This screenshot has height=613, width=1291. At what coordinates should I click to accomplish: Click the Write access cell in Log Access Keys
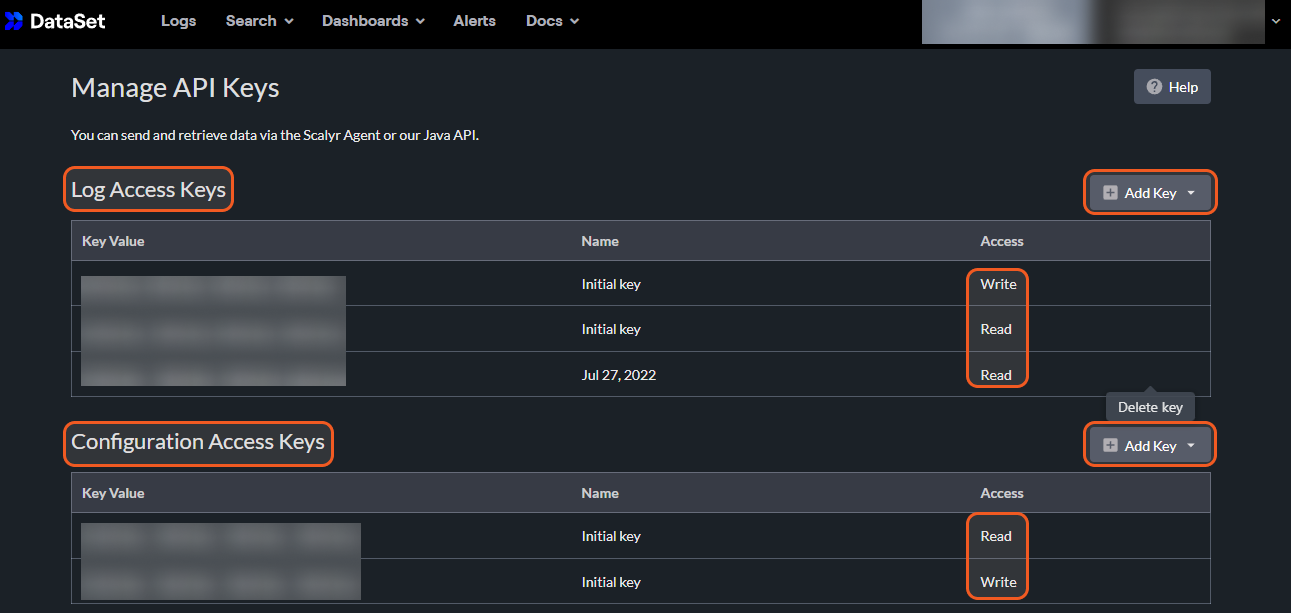[998, 284]
